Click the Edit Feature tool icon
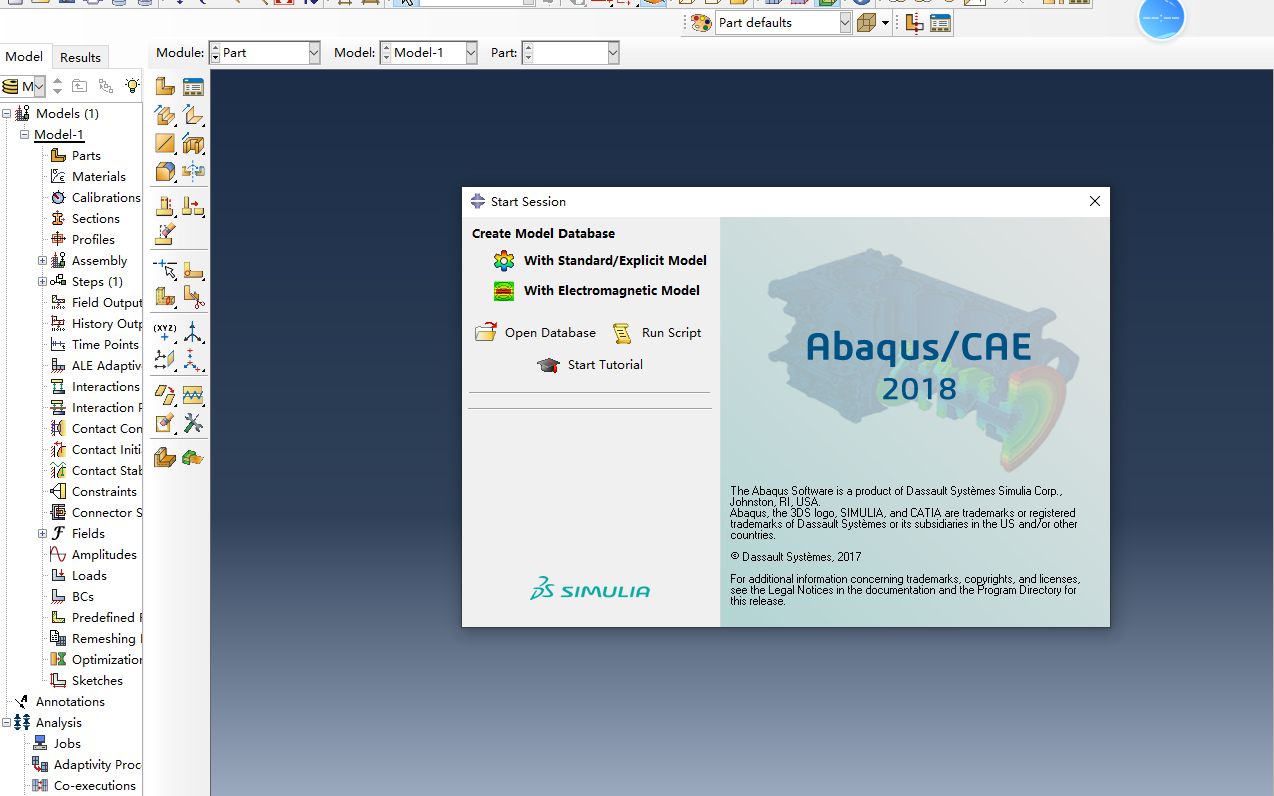 coord(165,207)
